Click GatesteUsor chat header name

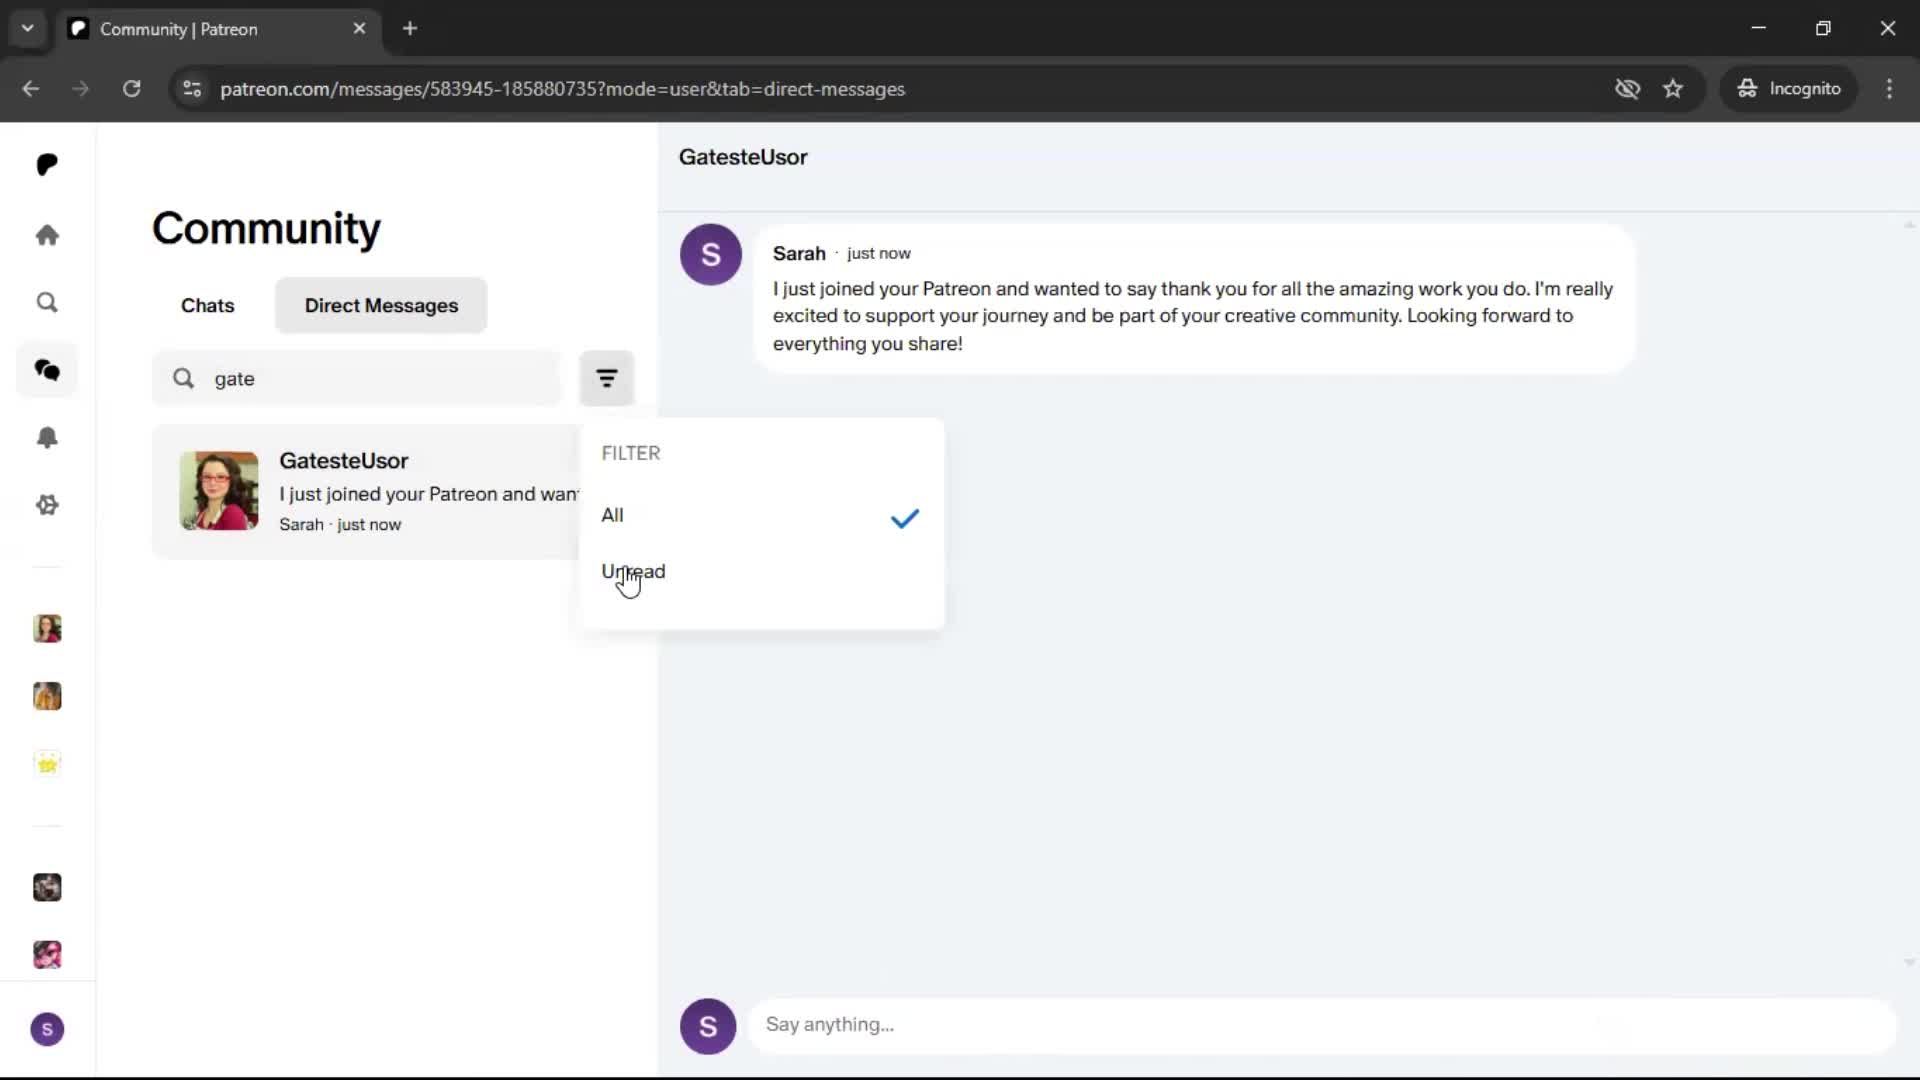click(743, 157)
